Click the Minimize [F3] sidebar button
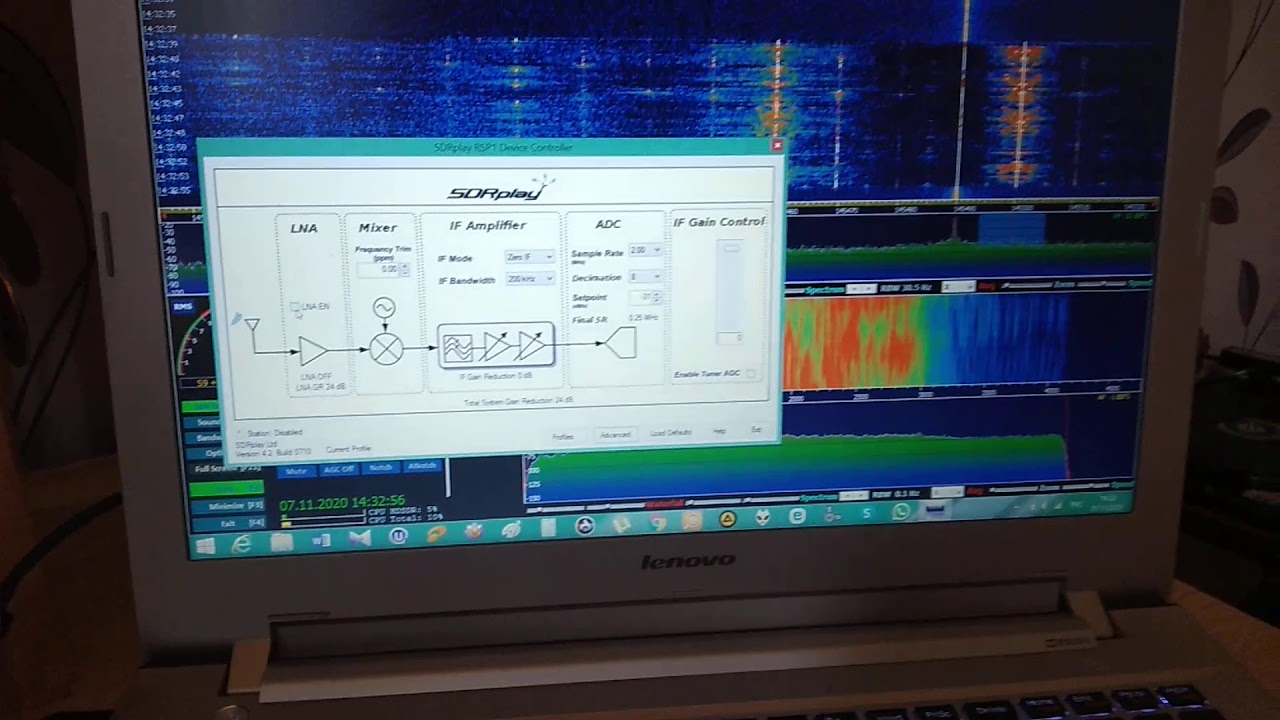This screenshot has height=720, width=1280. click(x=228, y=506)
